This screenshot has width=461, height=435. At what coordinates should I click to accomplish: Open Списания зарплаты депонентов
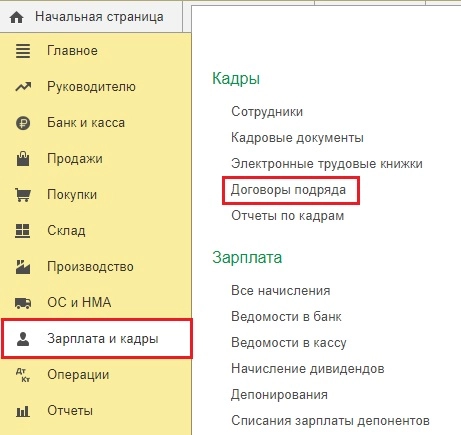coord(330,421)
